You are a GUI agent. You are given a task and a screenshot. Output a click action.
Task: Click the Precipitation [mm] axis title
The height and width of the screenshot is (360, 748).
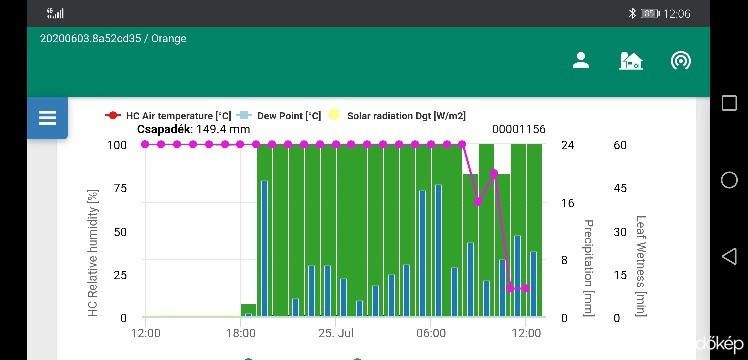(x=589, y=268)
